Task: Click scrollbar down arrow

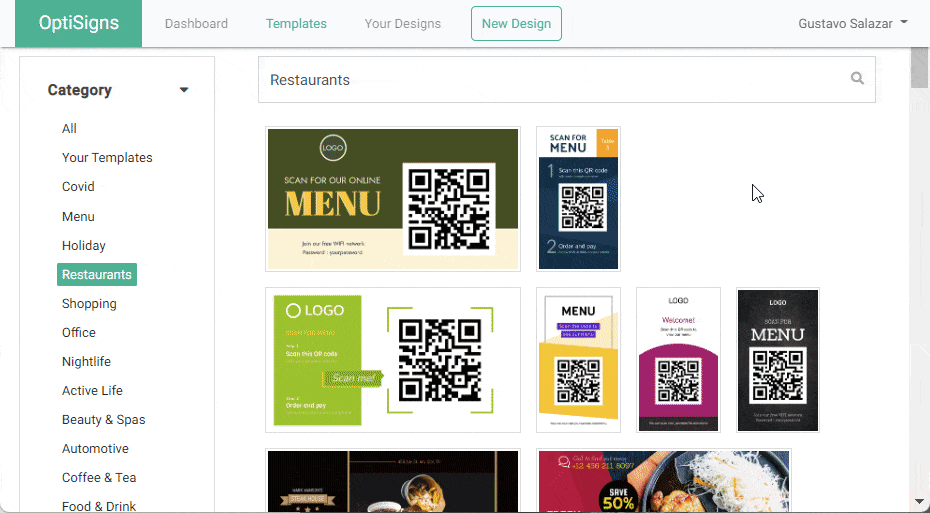Action: click(x=919, y=503)
